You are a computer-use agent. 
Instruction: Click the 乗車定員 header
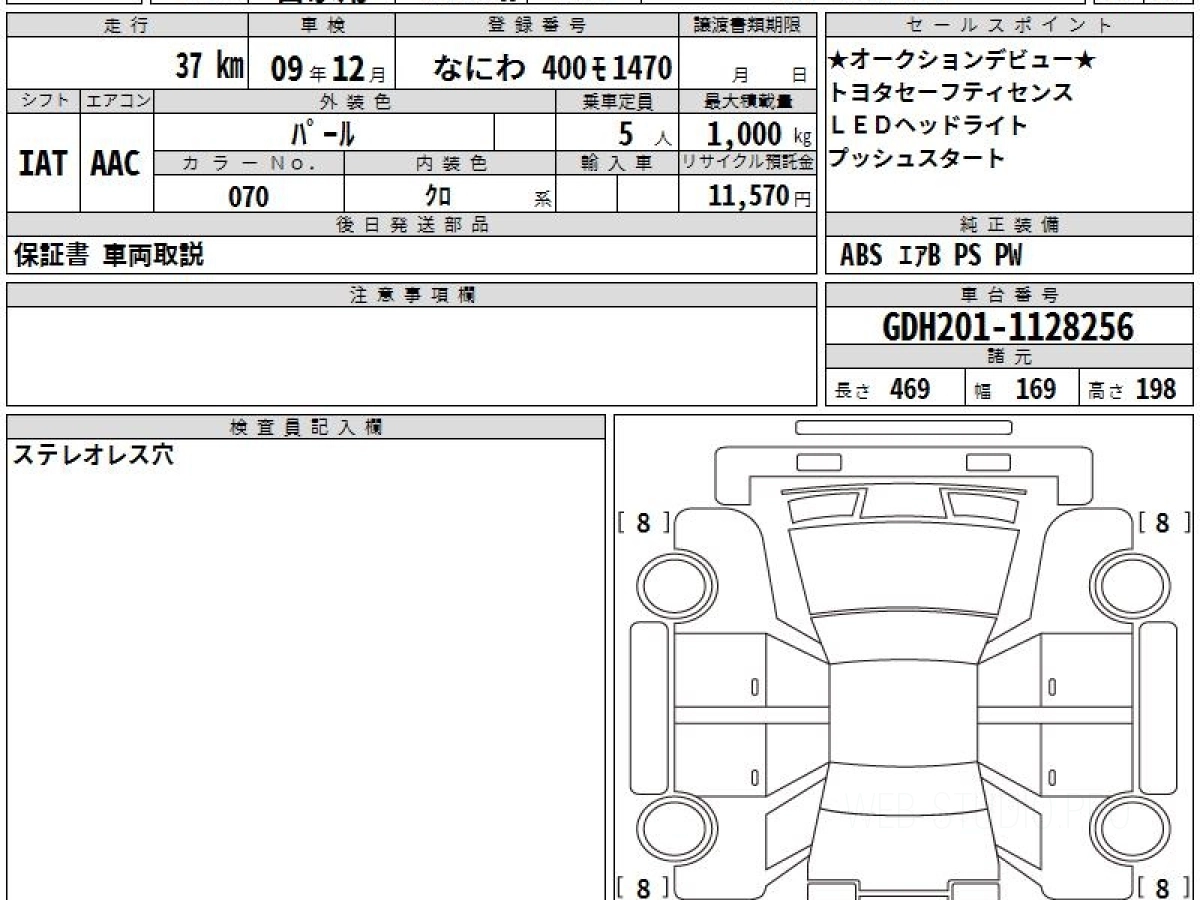click(x=617, y=101)
